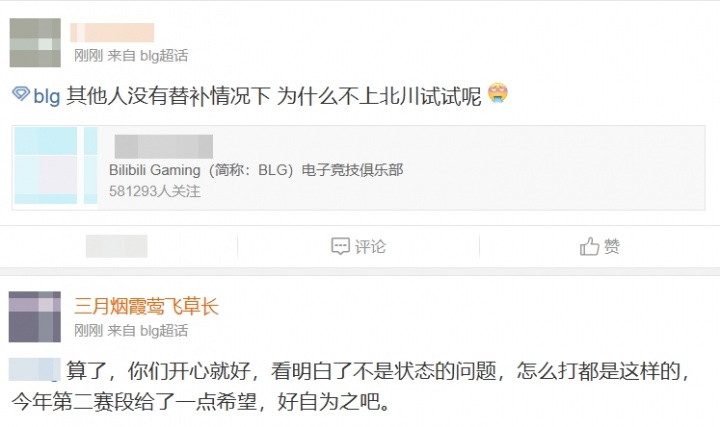Click the crying emoji in first post
The height and width of the screenshot is (427, 720).
point(498,93)
